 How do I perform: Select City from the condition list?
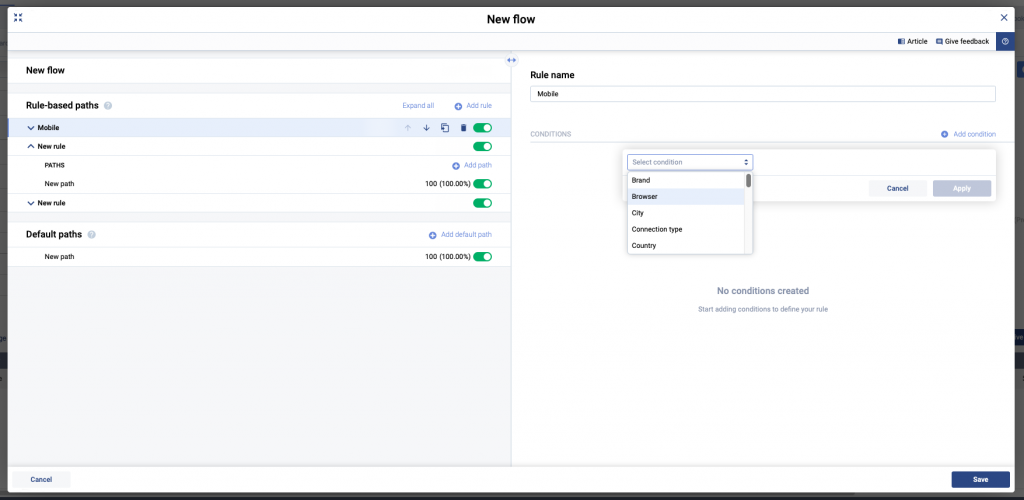click(686, 213)
